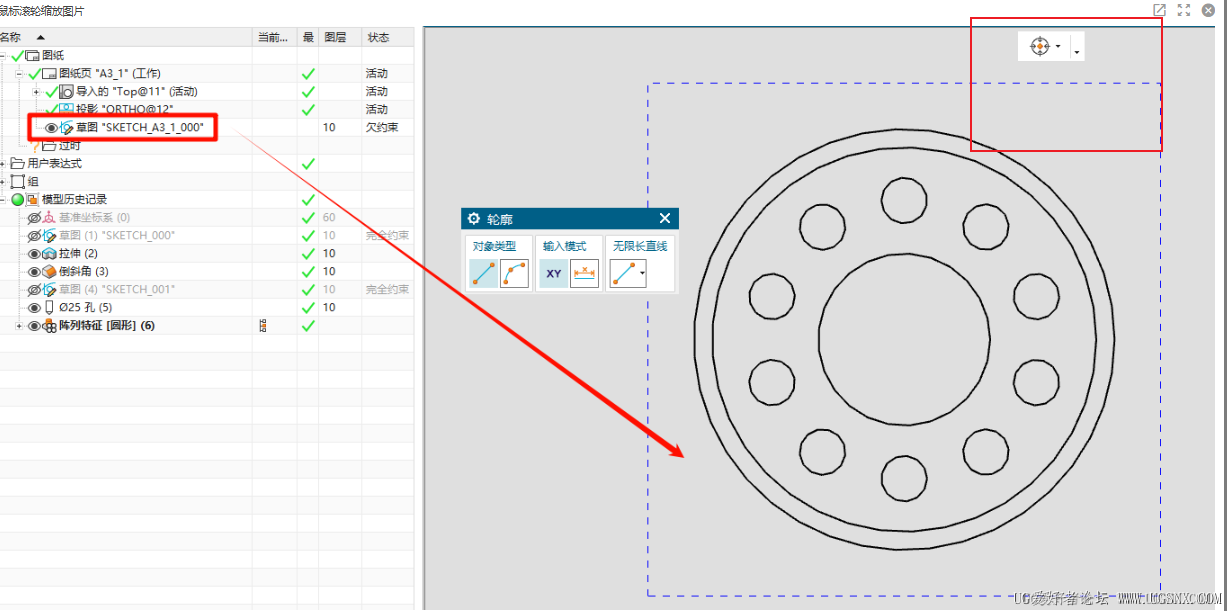Click the infinite line (无限长直线) icon
Image resolution: width=1227 pixels, height=611 pixels.
(623, 274)
